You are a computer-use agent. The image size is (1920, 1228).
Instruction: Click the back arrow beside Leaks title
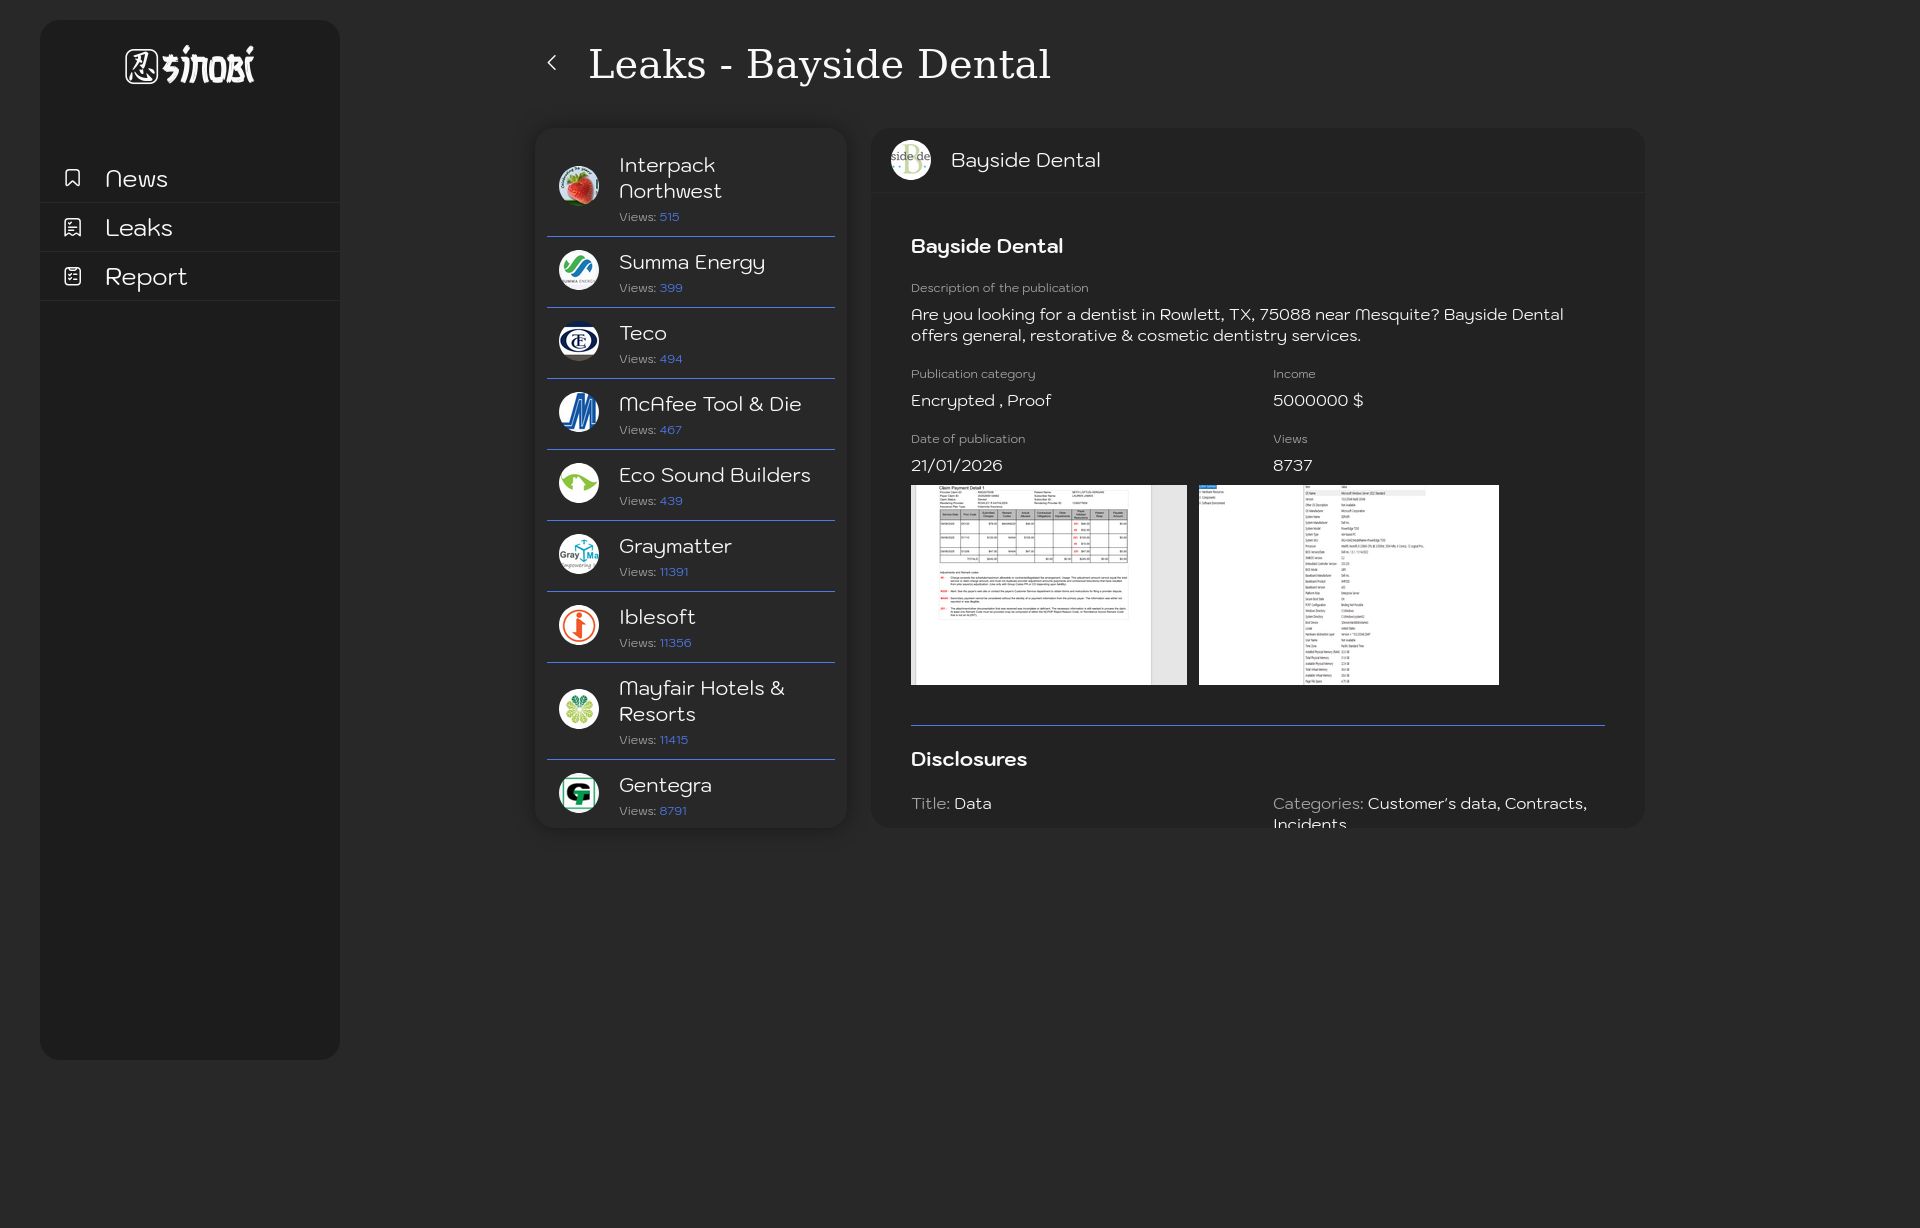(x=552, y=63)
